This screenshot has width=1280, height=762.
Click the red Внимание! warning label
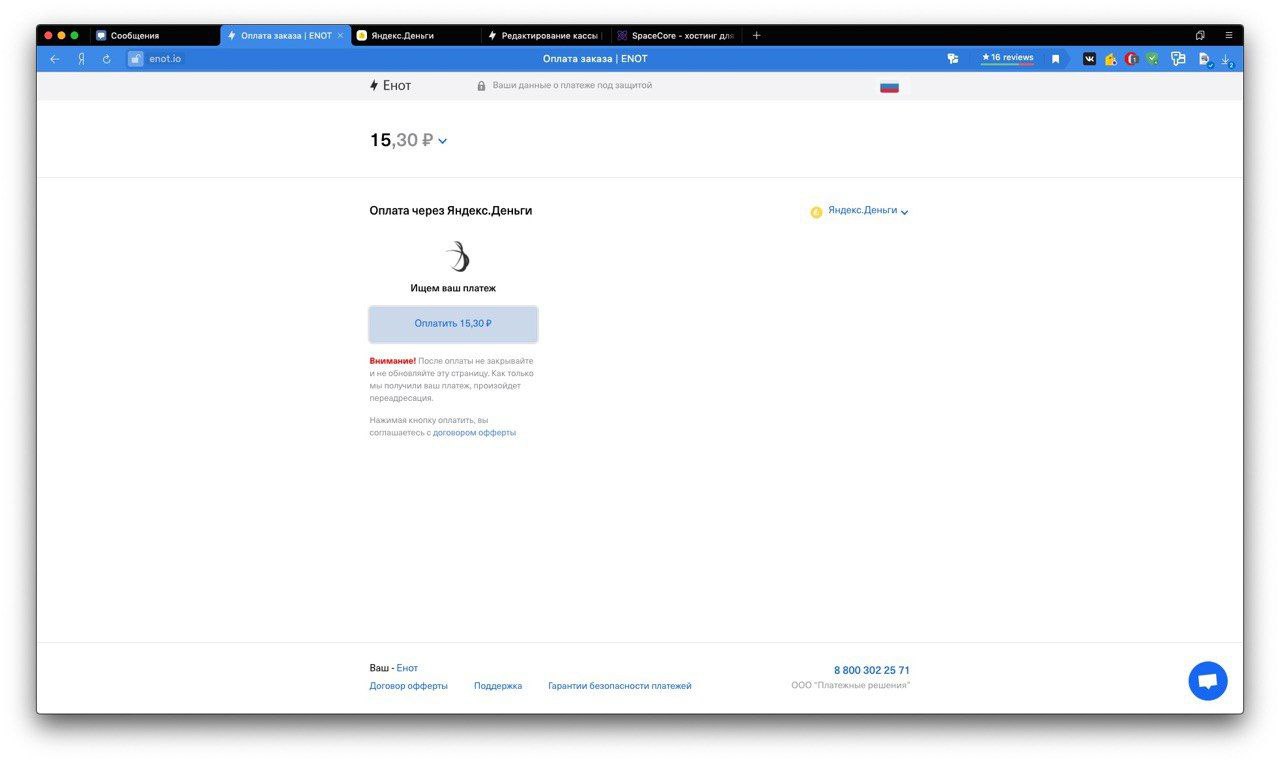(392, 361)
